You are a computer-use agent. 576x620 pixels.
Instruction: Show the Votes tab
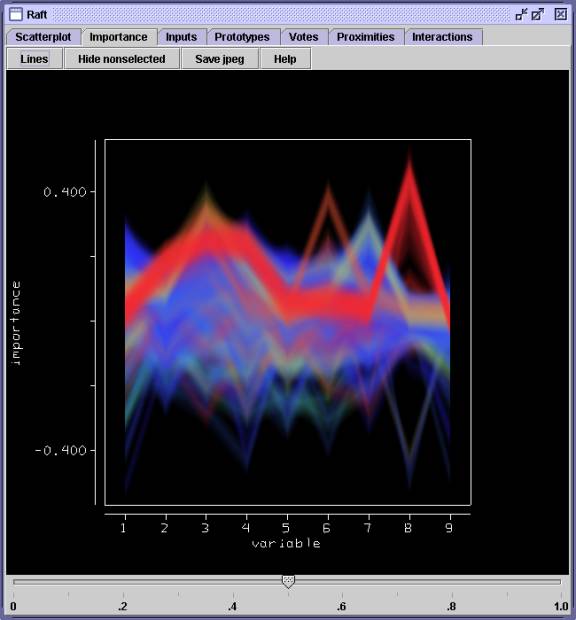303,37
